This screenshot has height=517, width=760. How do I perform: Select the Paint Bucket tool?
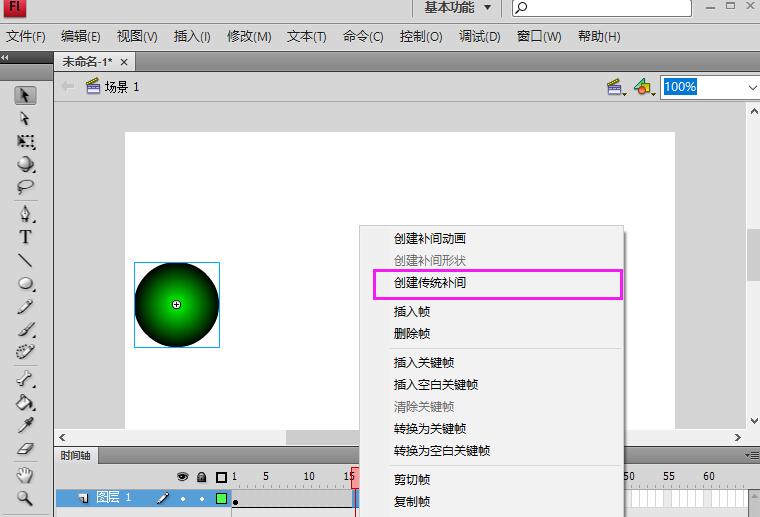click(x=25, y=402)
